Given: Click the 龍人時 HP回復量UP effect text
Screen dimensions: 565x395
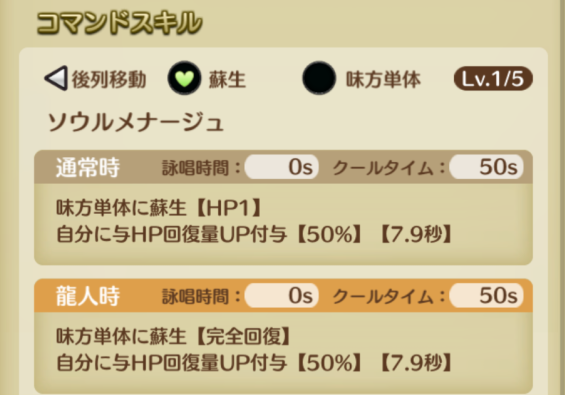Looking at the screenshot, I should click(254, 363).
